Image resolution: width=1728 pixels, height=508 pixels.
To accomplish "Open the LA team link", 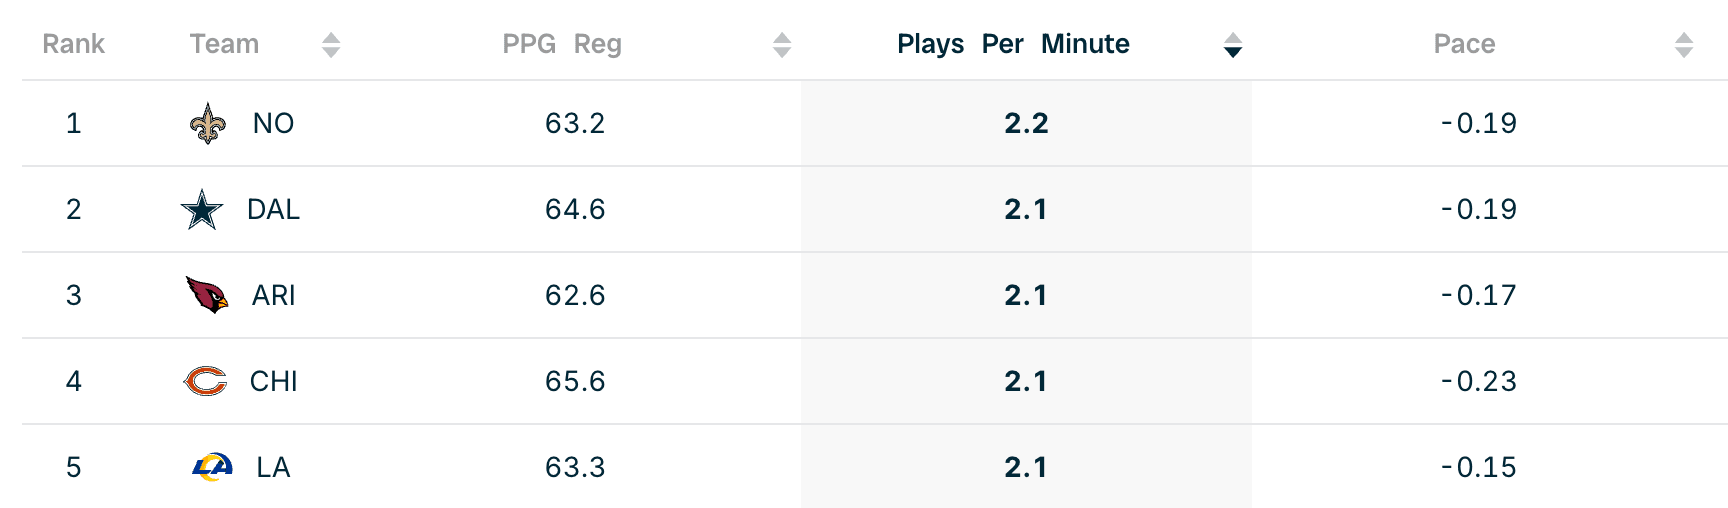I will click(x=273, y=467).
